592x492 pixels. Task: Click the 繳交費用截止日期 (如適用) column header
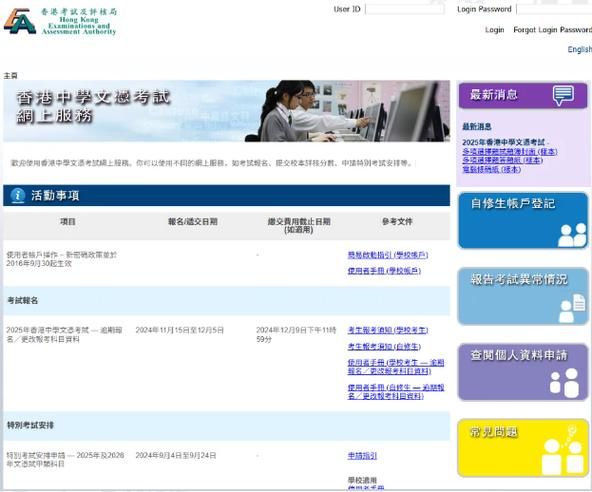pyautogui.click(x=299, y=225)
